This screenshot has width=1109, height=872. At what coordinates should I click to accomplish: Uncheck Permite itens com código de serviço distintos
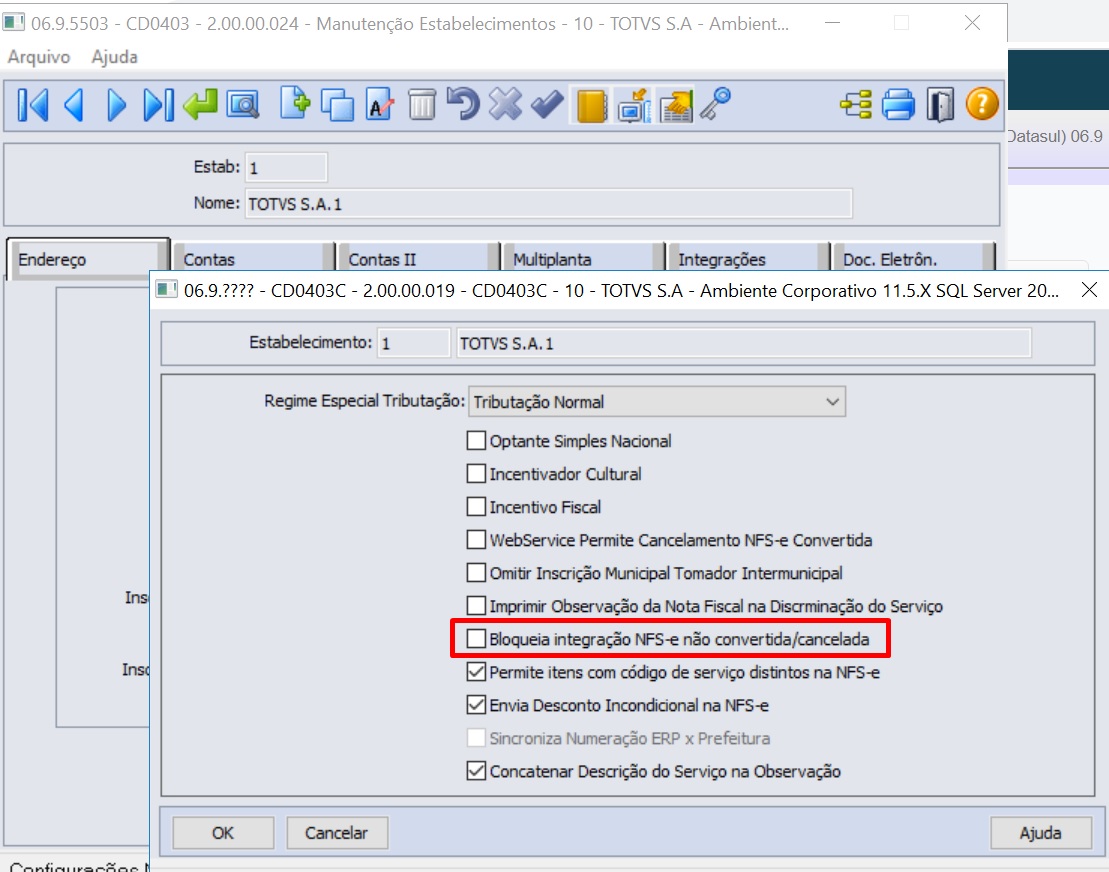[477, 673]
